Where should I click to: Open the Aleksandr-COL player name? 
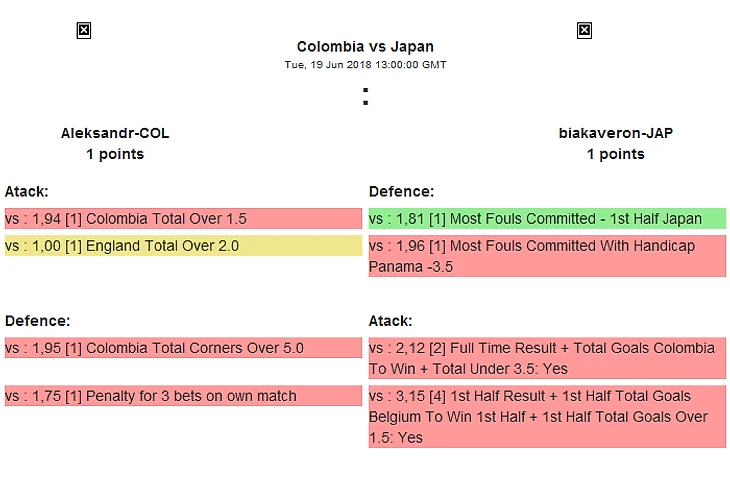[x=115, y=133]
